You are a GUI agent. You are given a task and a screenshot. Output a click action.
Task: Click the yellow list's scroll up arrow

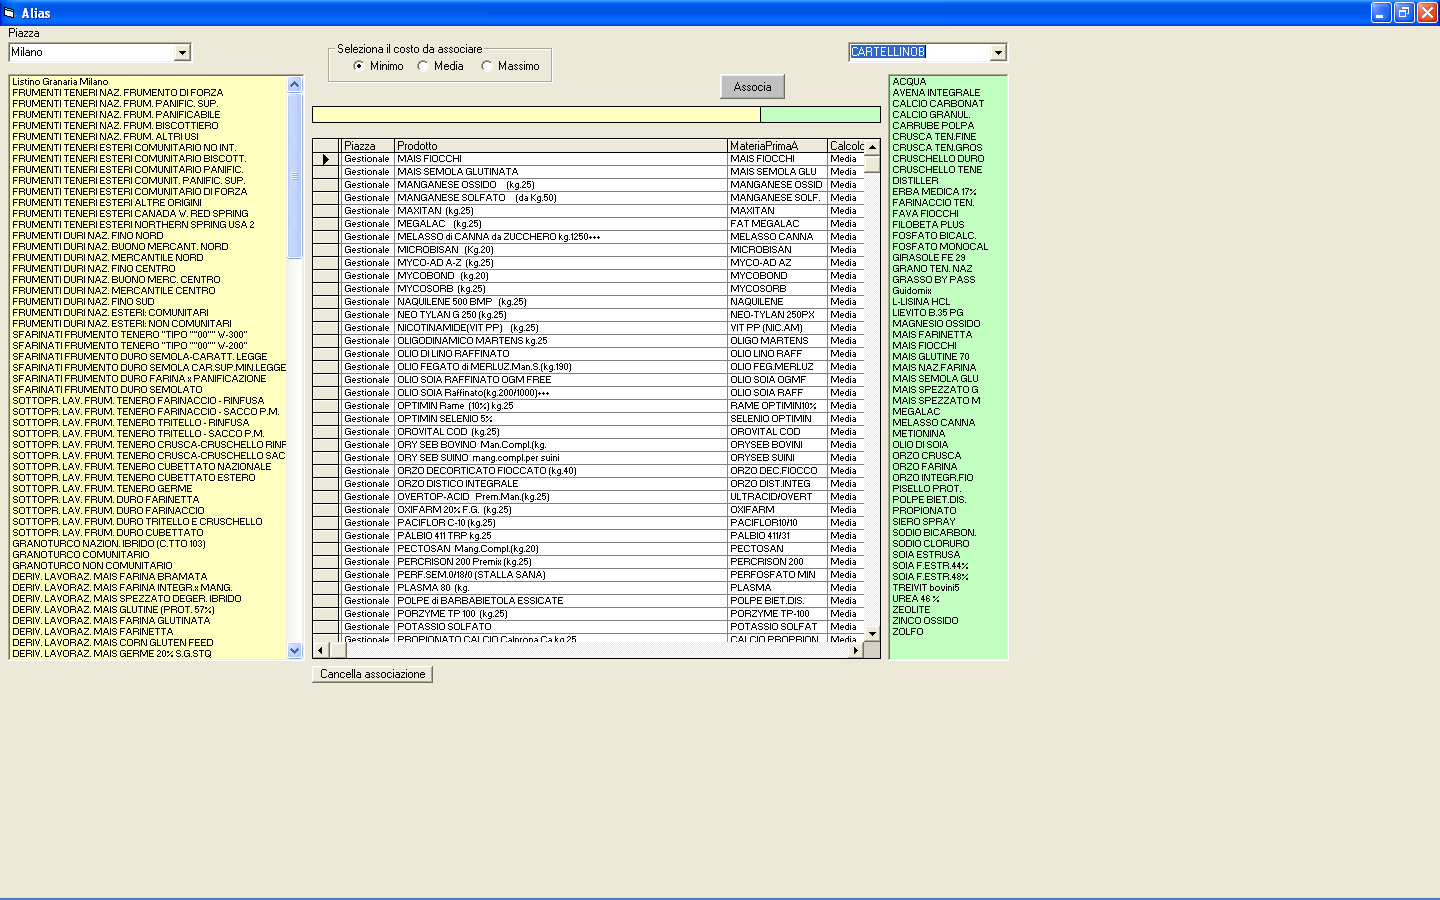[294, 85]
